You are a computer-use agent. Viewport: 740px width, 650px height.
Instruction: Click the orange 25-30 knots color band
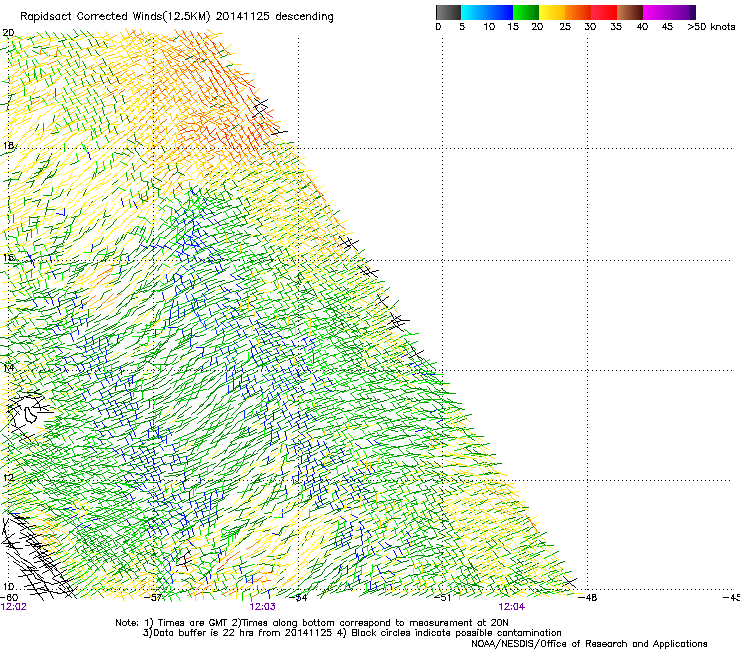pyautogui.click(x=578, y=12)
